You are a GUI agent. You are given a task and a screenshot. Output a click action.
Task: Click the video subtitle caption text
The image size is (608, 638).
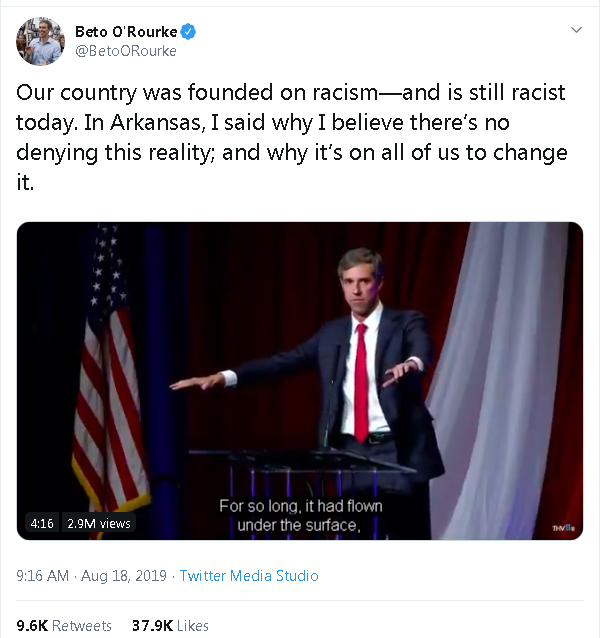pos(300,516)
